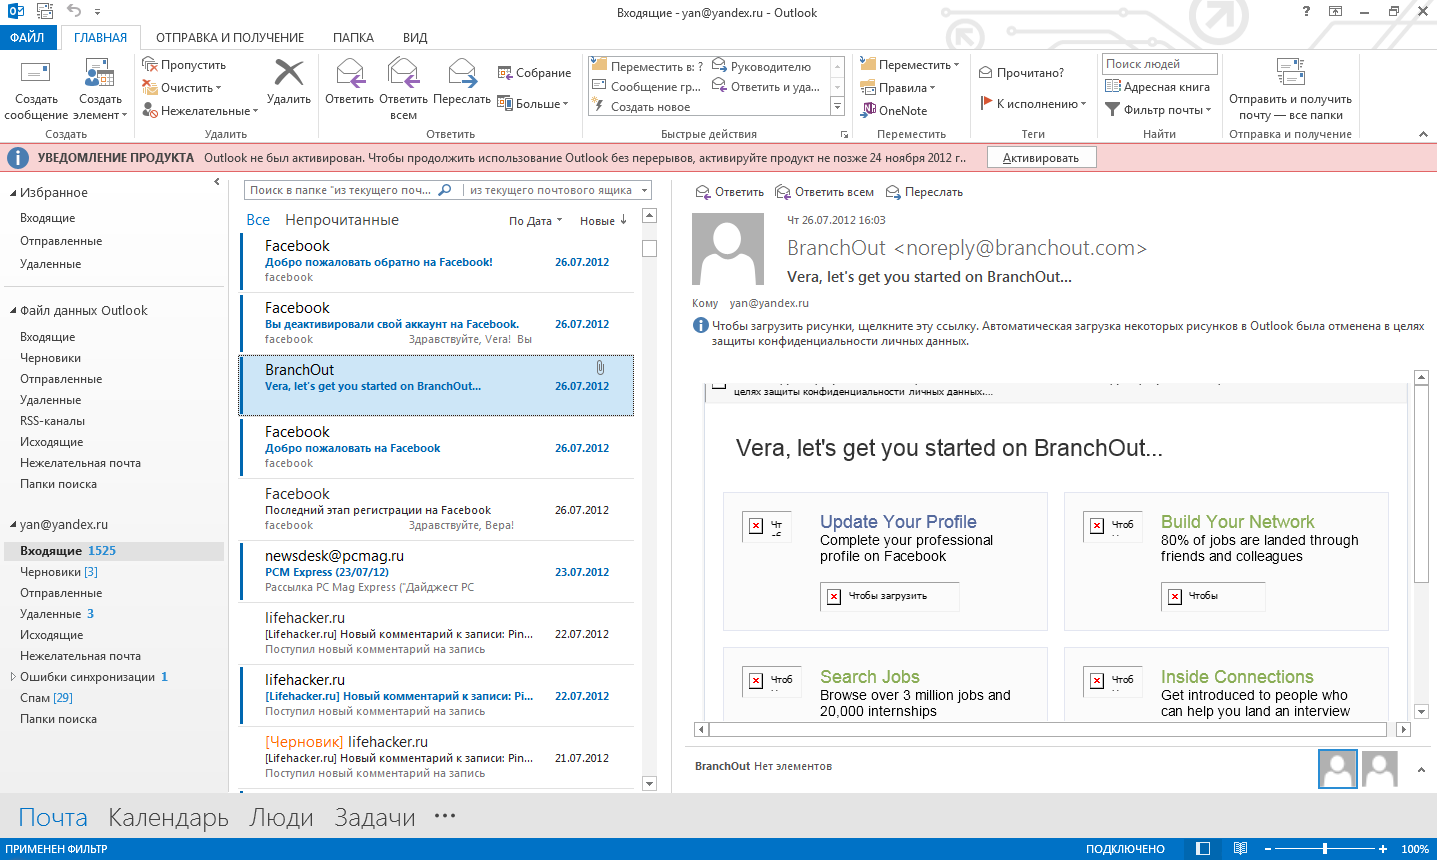Click the zoom out minus button
Screen dimensions: 1437x860
pos(1268,849)
